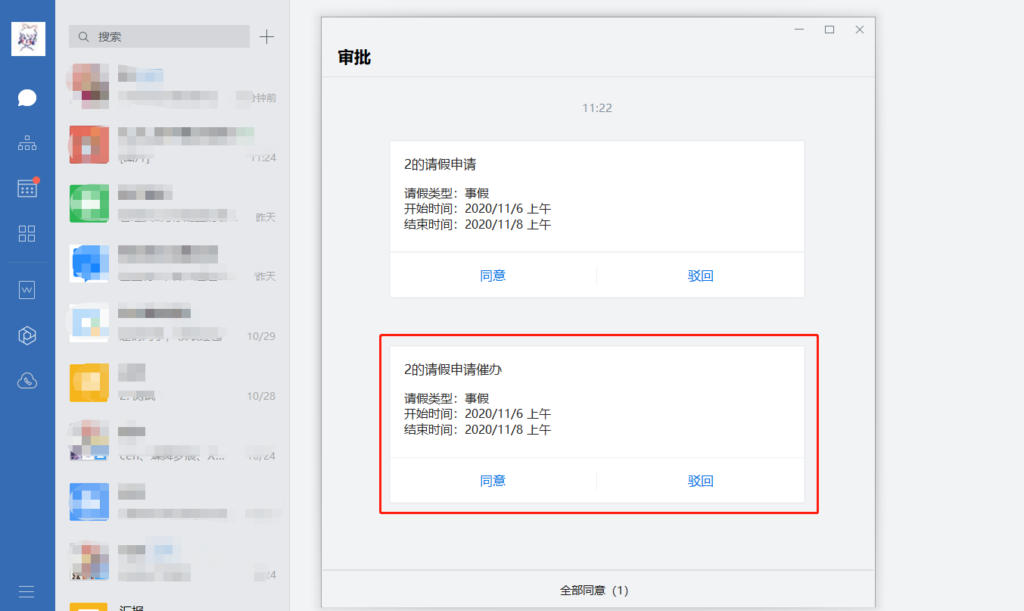Open the cloud drive icon in sidebar

point(27,379)
